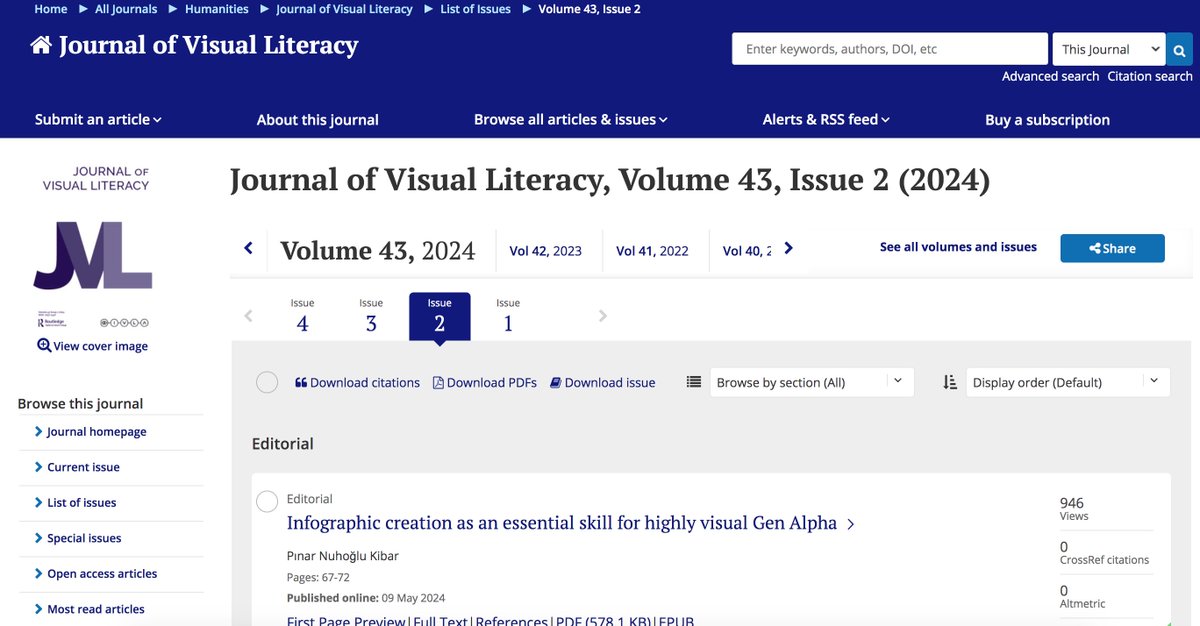Open Citation search link
This screenshot has height=626, width=1200.
click(1150, 76)
